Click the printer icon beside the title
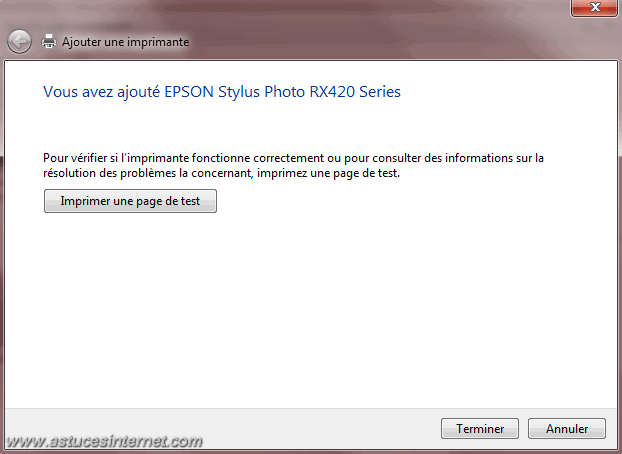 coord(49,41)
